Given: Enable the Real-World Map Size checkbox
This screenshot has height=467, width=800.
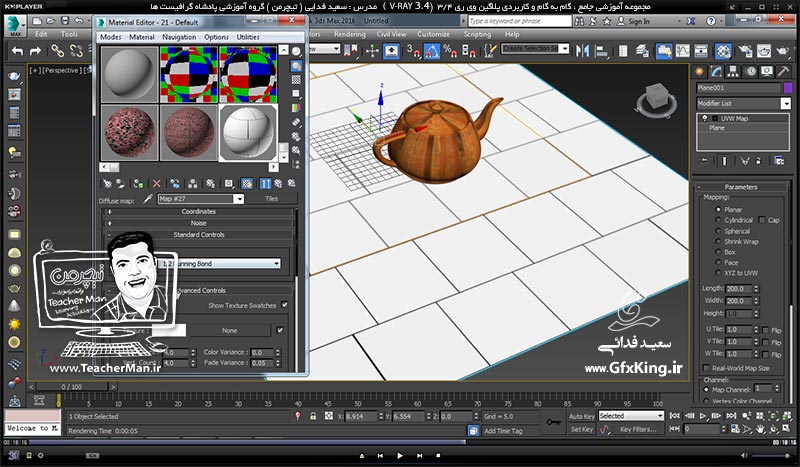Looking at the screenshot, I should pos(706,368).
